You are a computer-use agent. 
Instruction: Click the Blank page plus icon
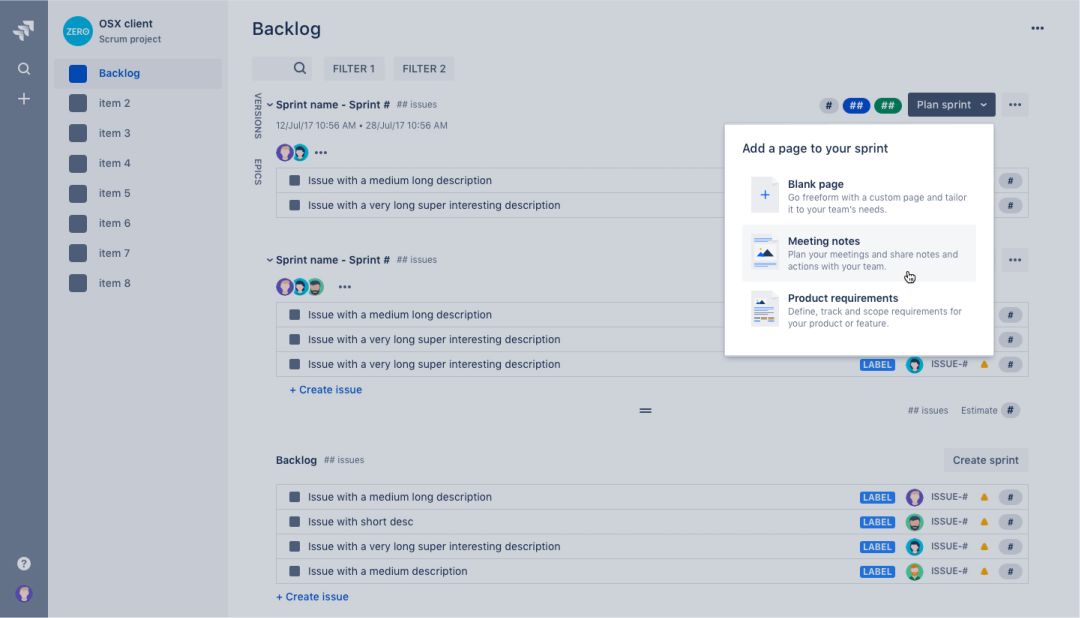pos(765,195)
